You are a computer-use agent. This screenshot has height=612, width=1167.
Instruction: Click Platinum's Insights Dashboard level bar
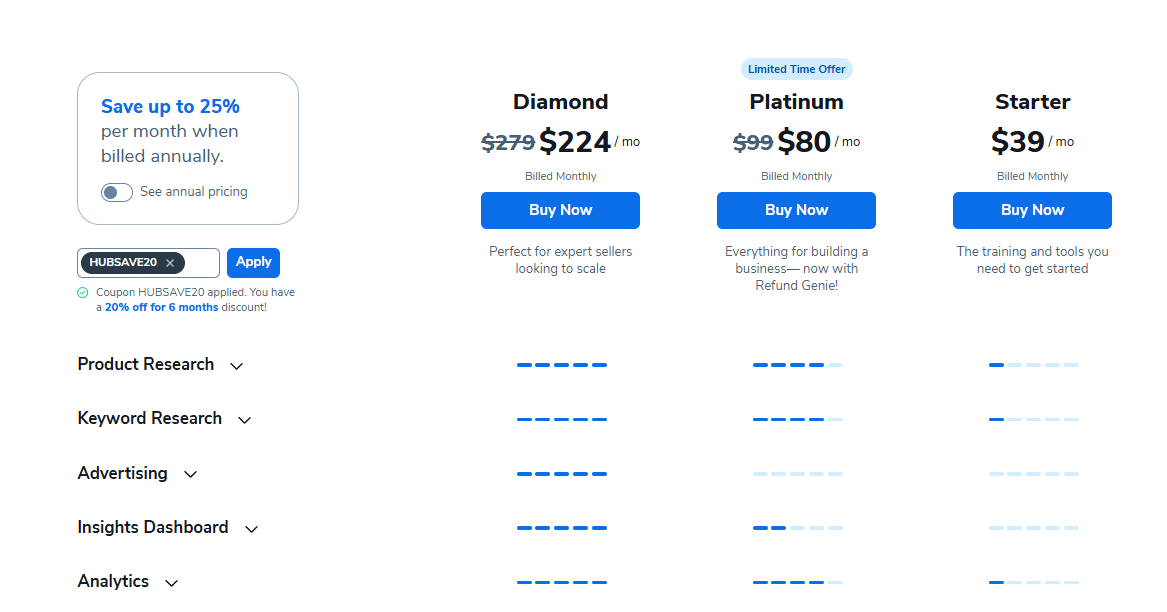point(797,527)
